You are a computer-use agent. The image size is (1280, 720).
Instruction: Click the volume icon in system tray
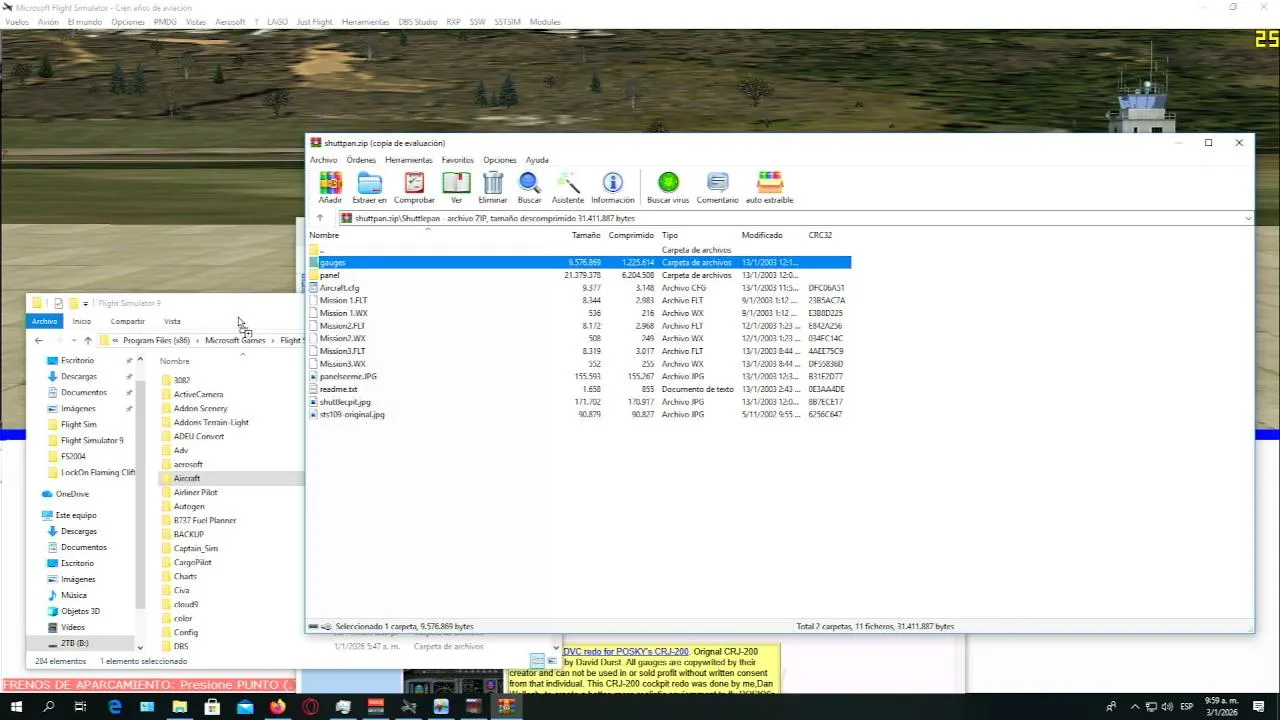pyautogui.click(x=1167, y=707)
